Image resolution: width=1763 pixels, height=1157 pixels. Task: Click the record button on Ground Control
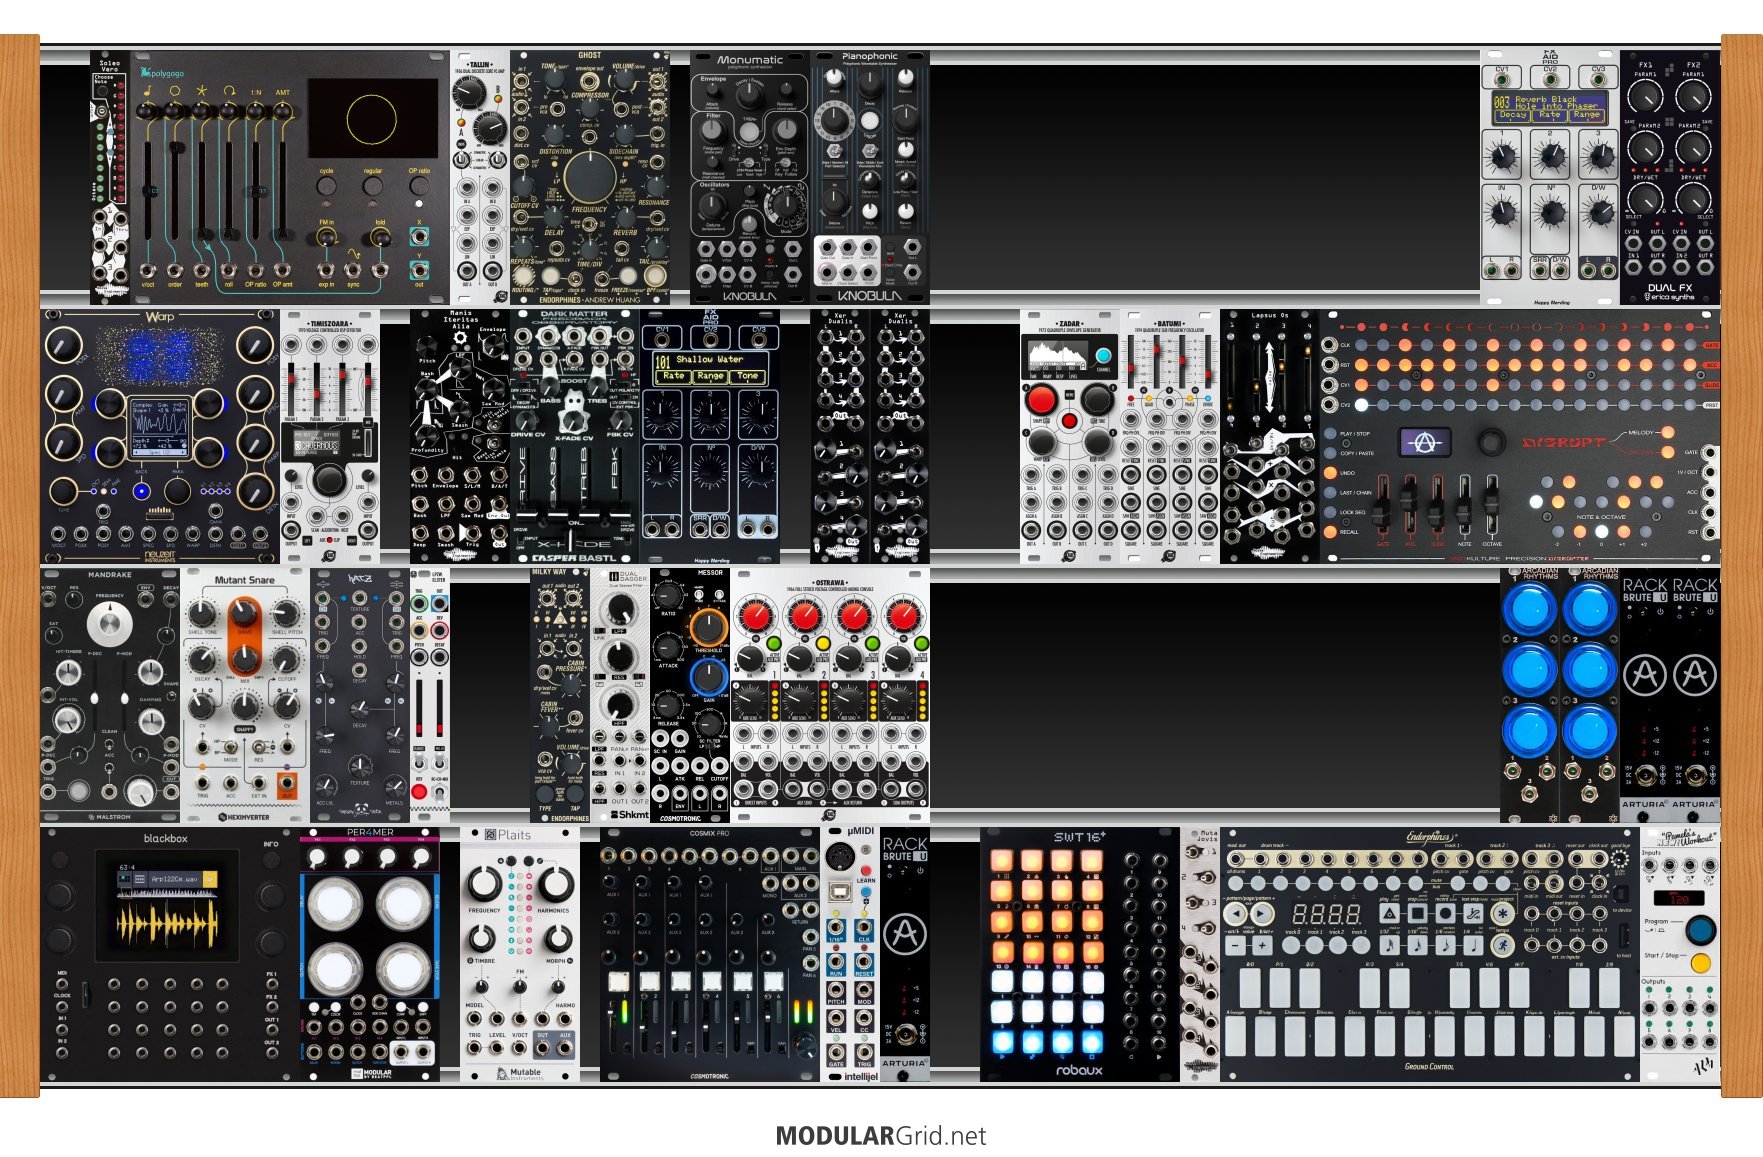pos(1446,914)
